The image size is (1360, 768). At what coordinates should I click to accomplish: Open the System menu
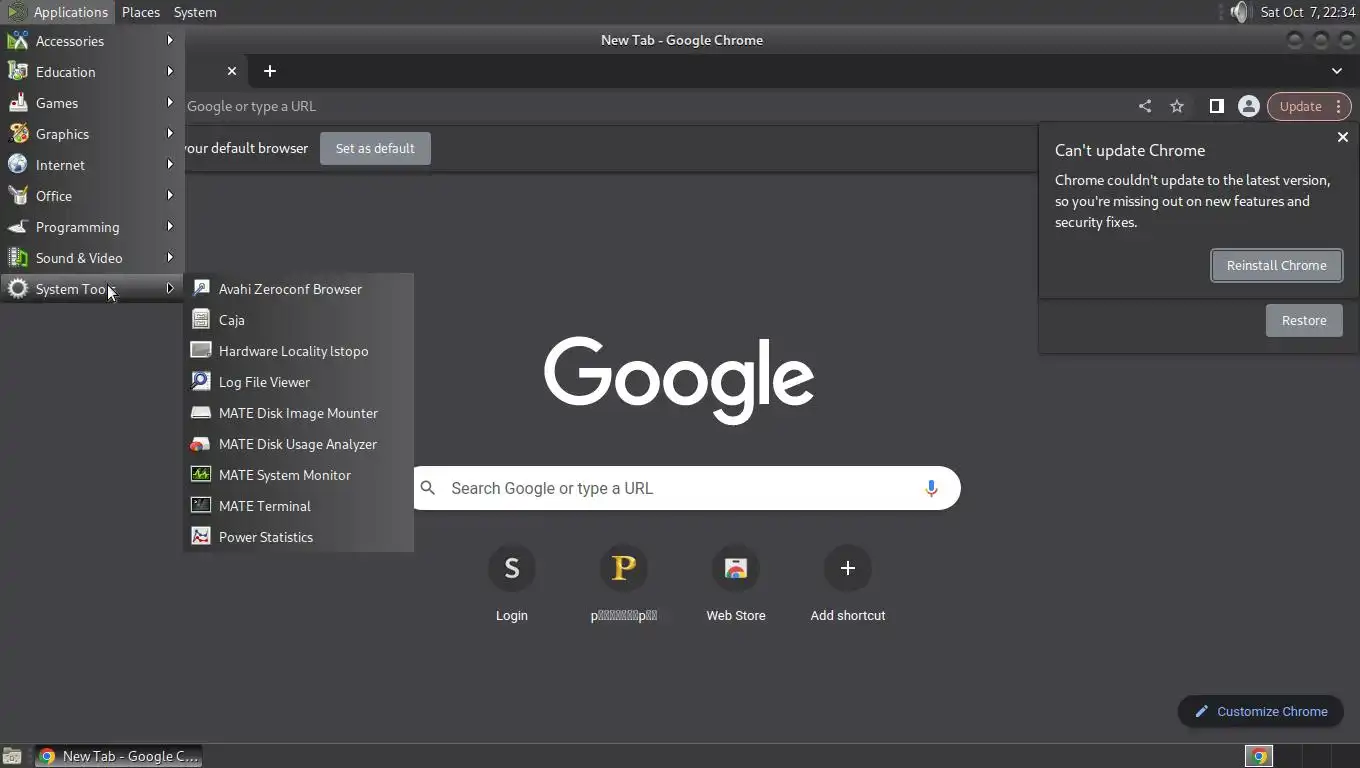(195, 12)
